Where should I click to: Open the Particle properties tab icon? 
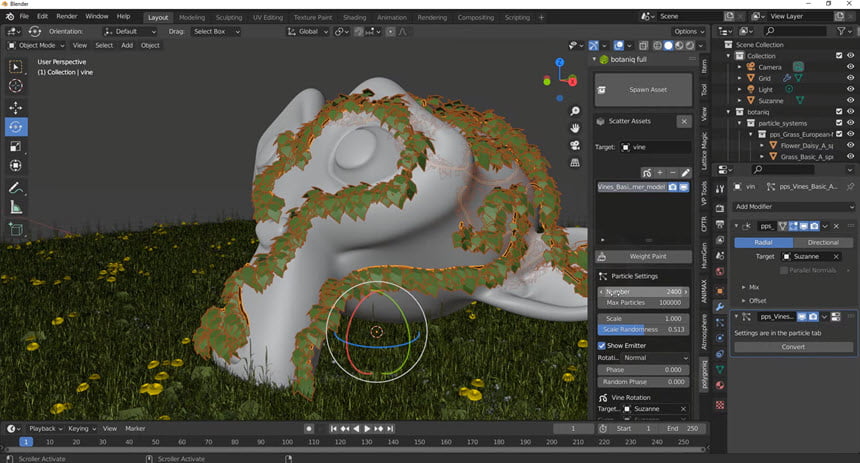(720, 323)
